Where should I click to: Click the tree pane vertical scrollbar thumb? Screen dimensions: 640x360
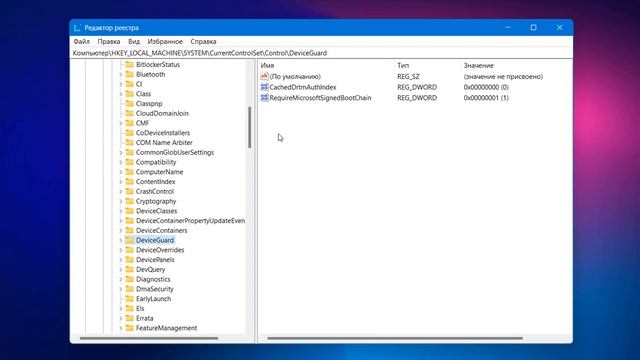click(x=249, y=127)
